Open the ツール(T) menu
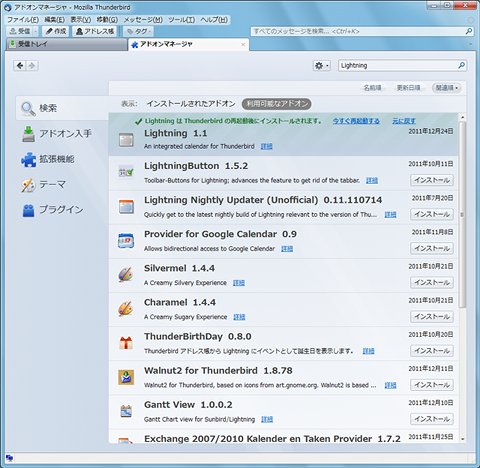This screenshot has height=468, width=480. tap(181, 20)
